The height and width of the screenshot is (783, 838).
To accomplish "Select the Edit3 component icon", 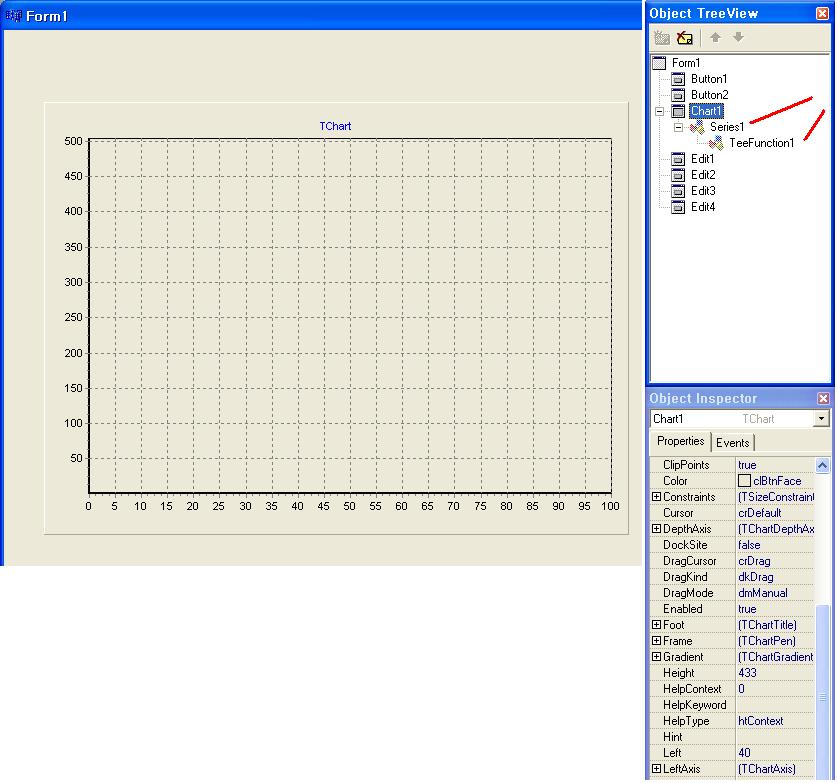I will 678,191.
